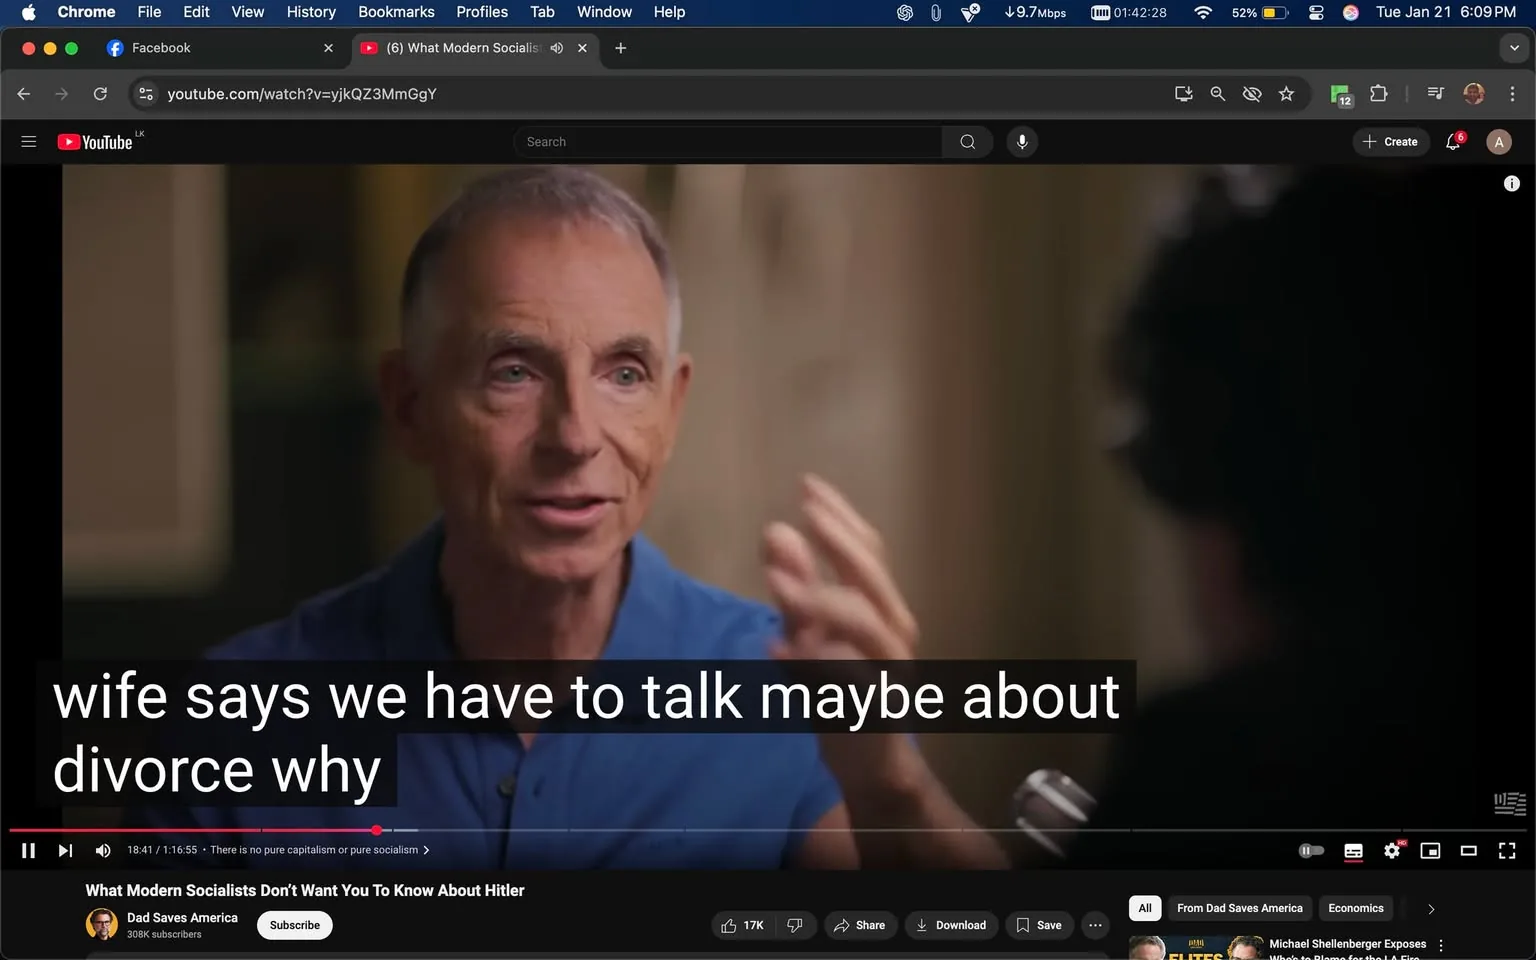The image size is (1536, 960).
Task: Skip to the next video
Action: point(64,850)
